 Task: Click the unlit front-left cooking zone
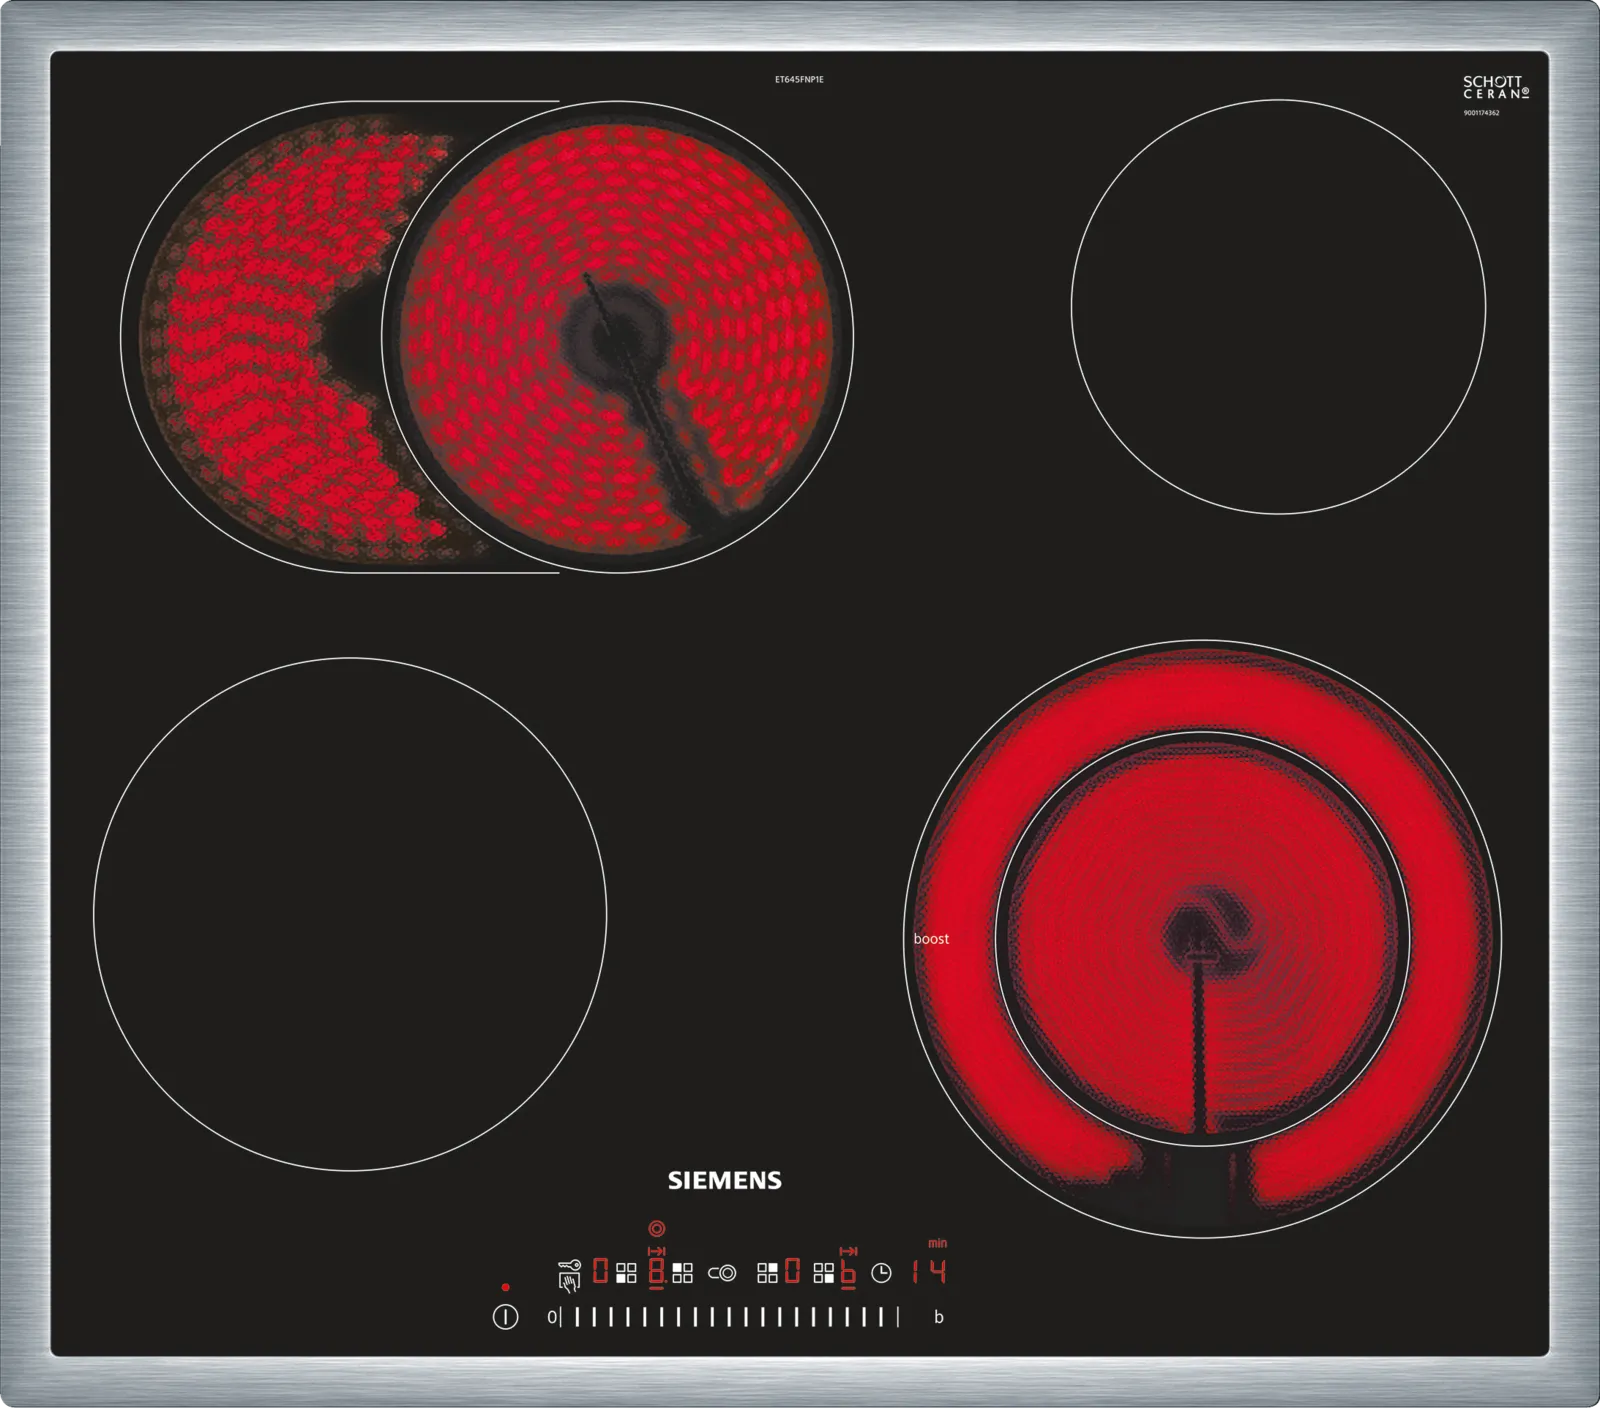tap(350, 914)
